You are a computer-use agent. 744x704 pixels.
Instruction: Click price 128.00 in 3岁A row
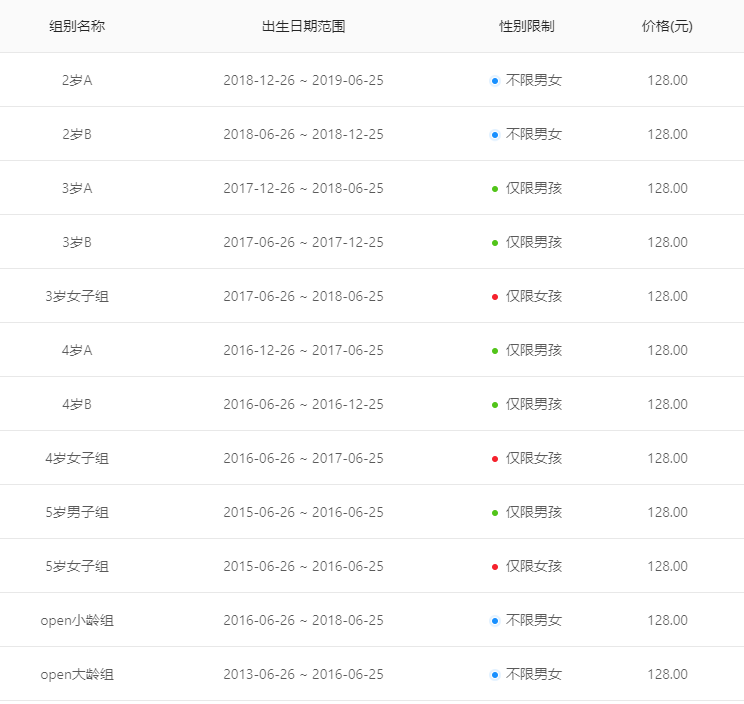(668, 188)
